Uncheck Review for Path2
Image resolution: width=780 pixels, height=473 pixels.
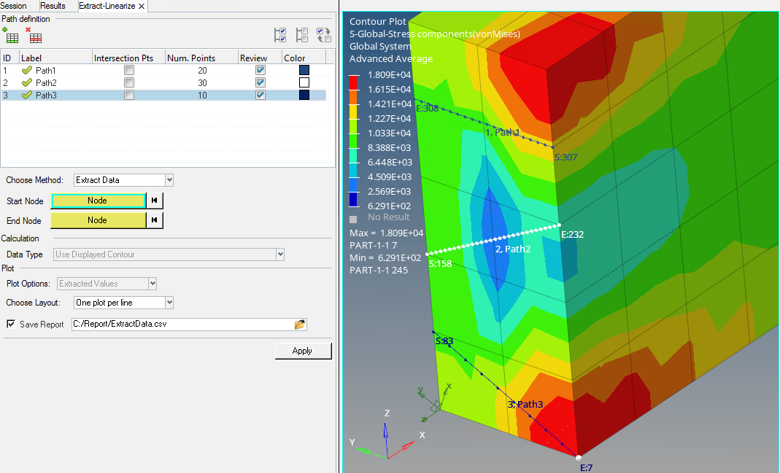pos(260,83)
